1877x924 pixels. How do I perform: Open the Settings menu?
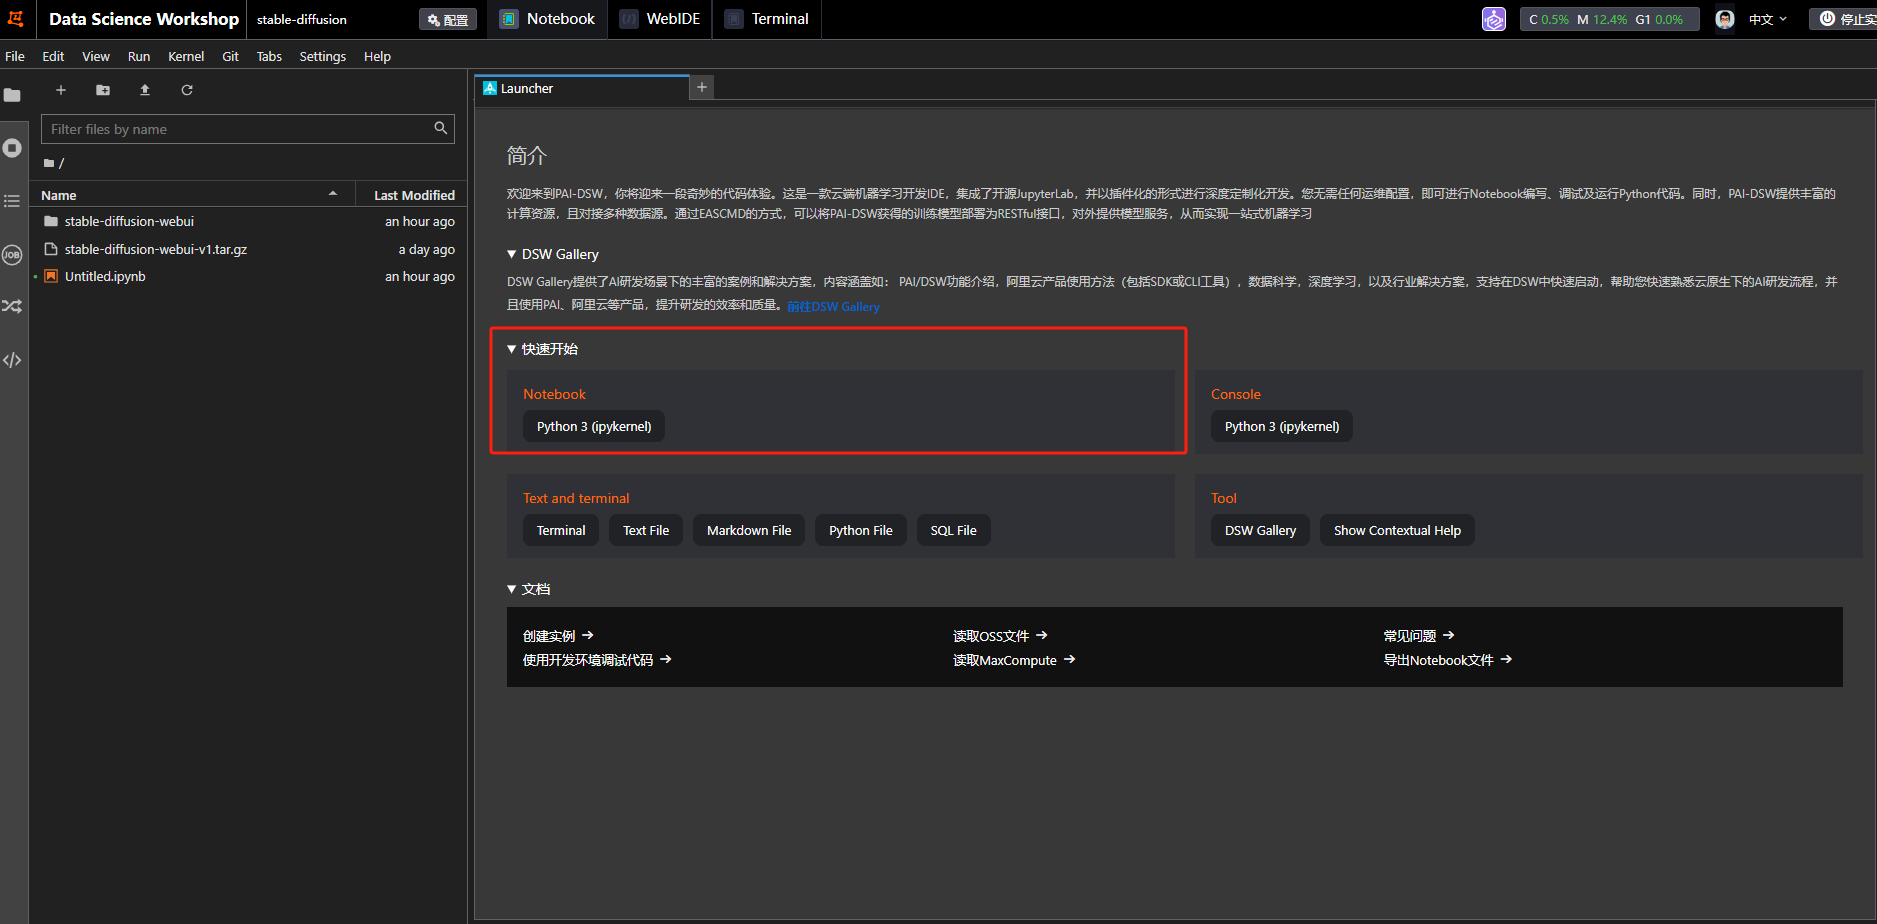point(322,56)
